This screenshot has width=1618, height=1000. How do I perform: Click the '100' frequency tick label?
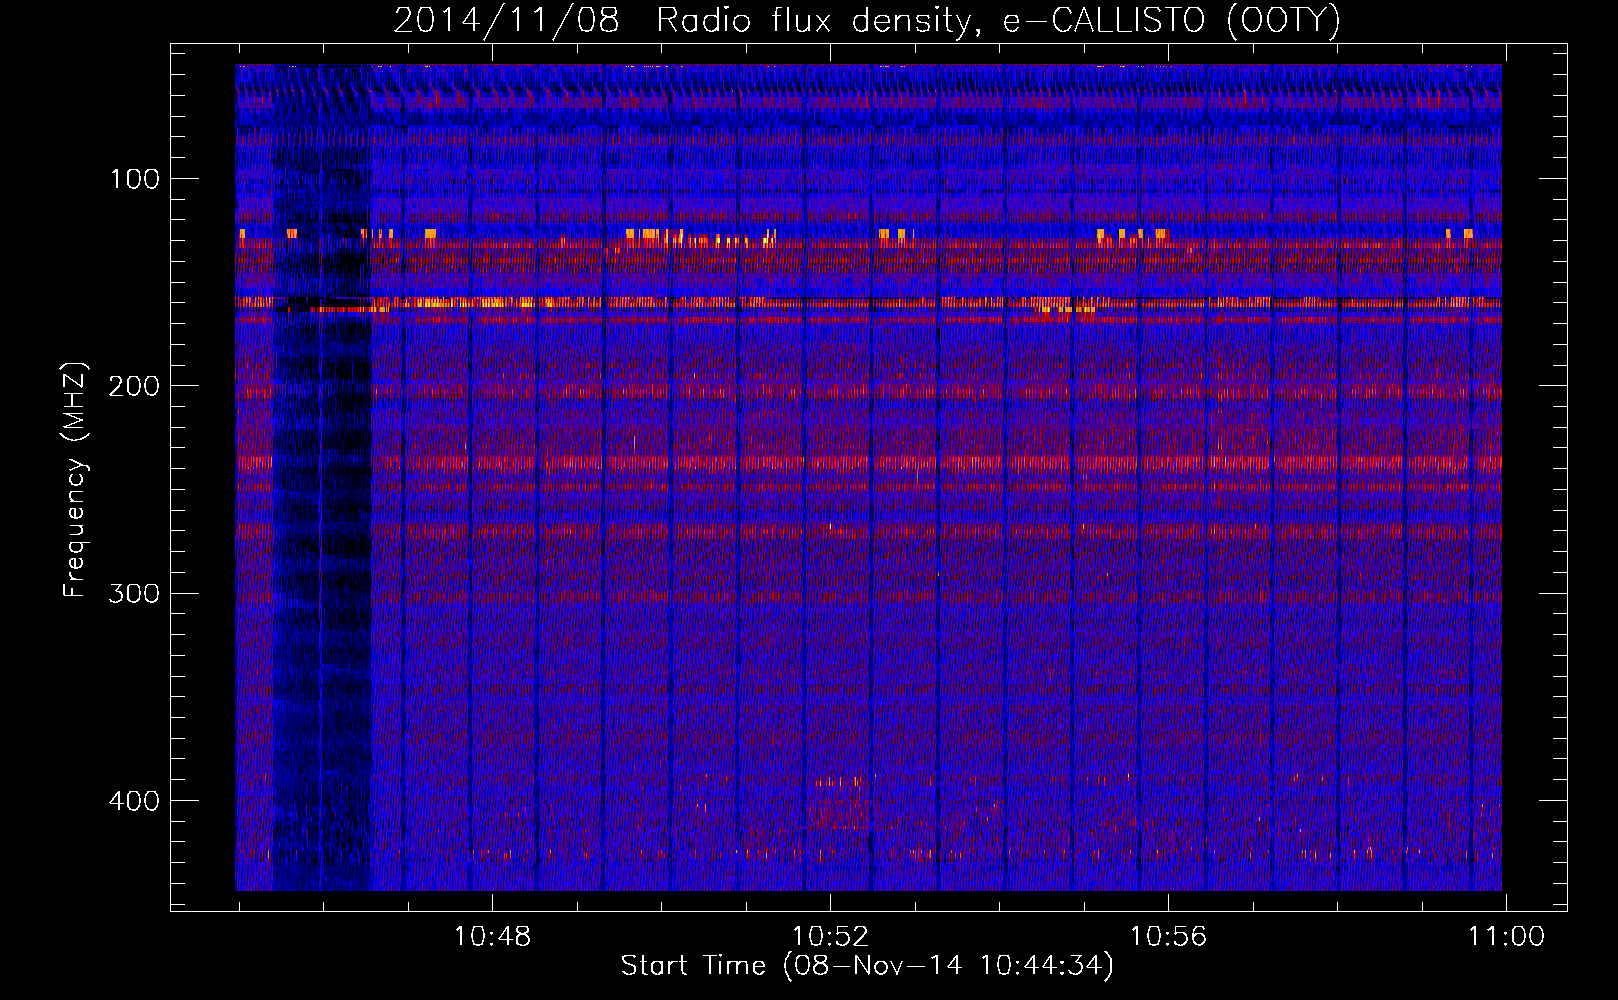pyautogui.click(x=135, y=179)
